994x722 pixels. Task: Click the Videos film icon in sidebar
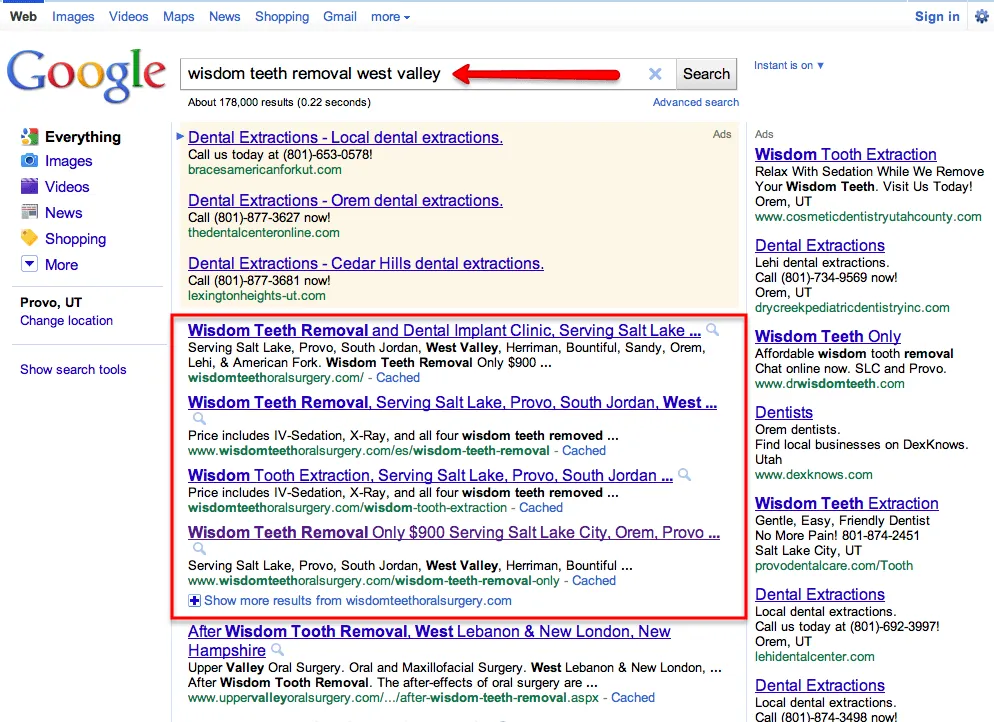(29, 186)
